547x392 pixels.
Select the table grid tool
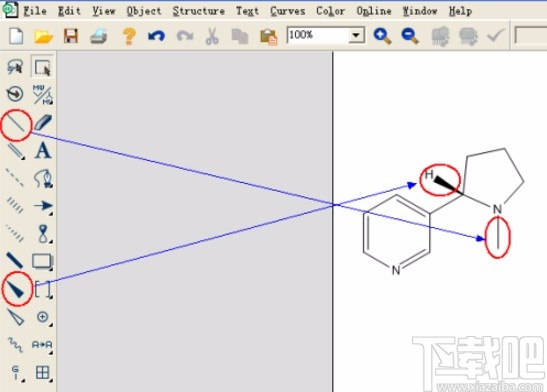tap(43, 372)
